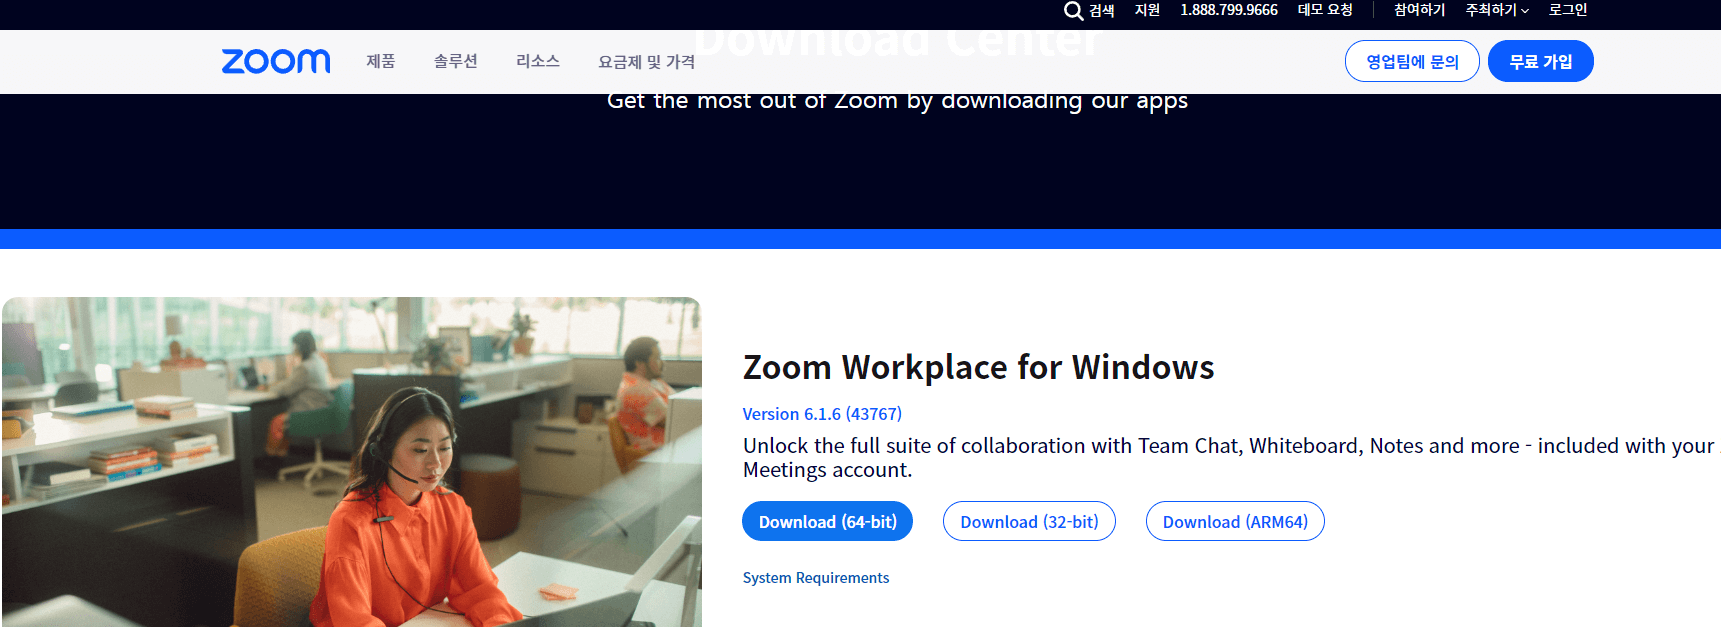
Task: Click the phone number 1.888.799.9666
Action: 1229,10
